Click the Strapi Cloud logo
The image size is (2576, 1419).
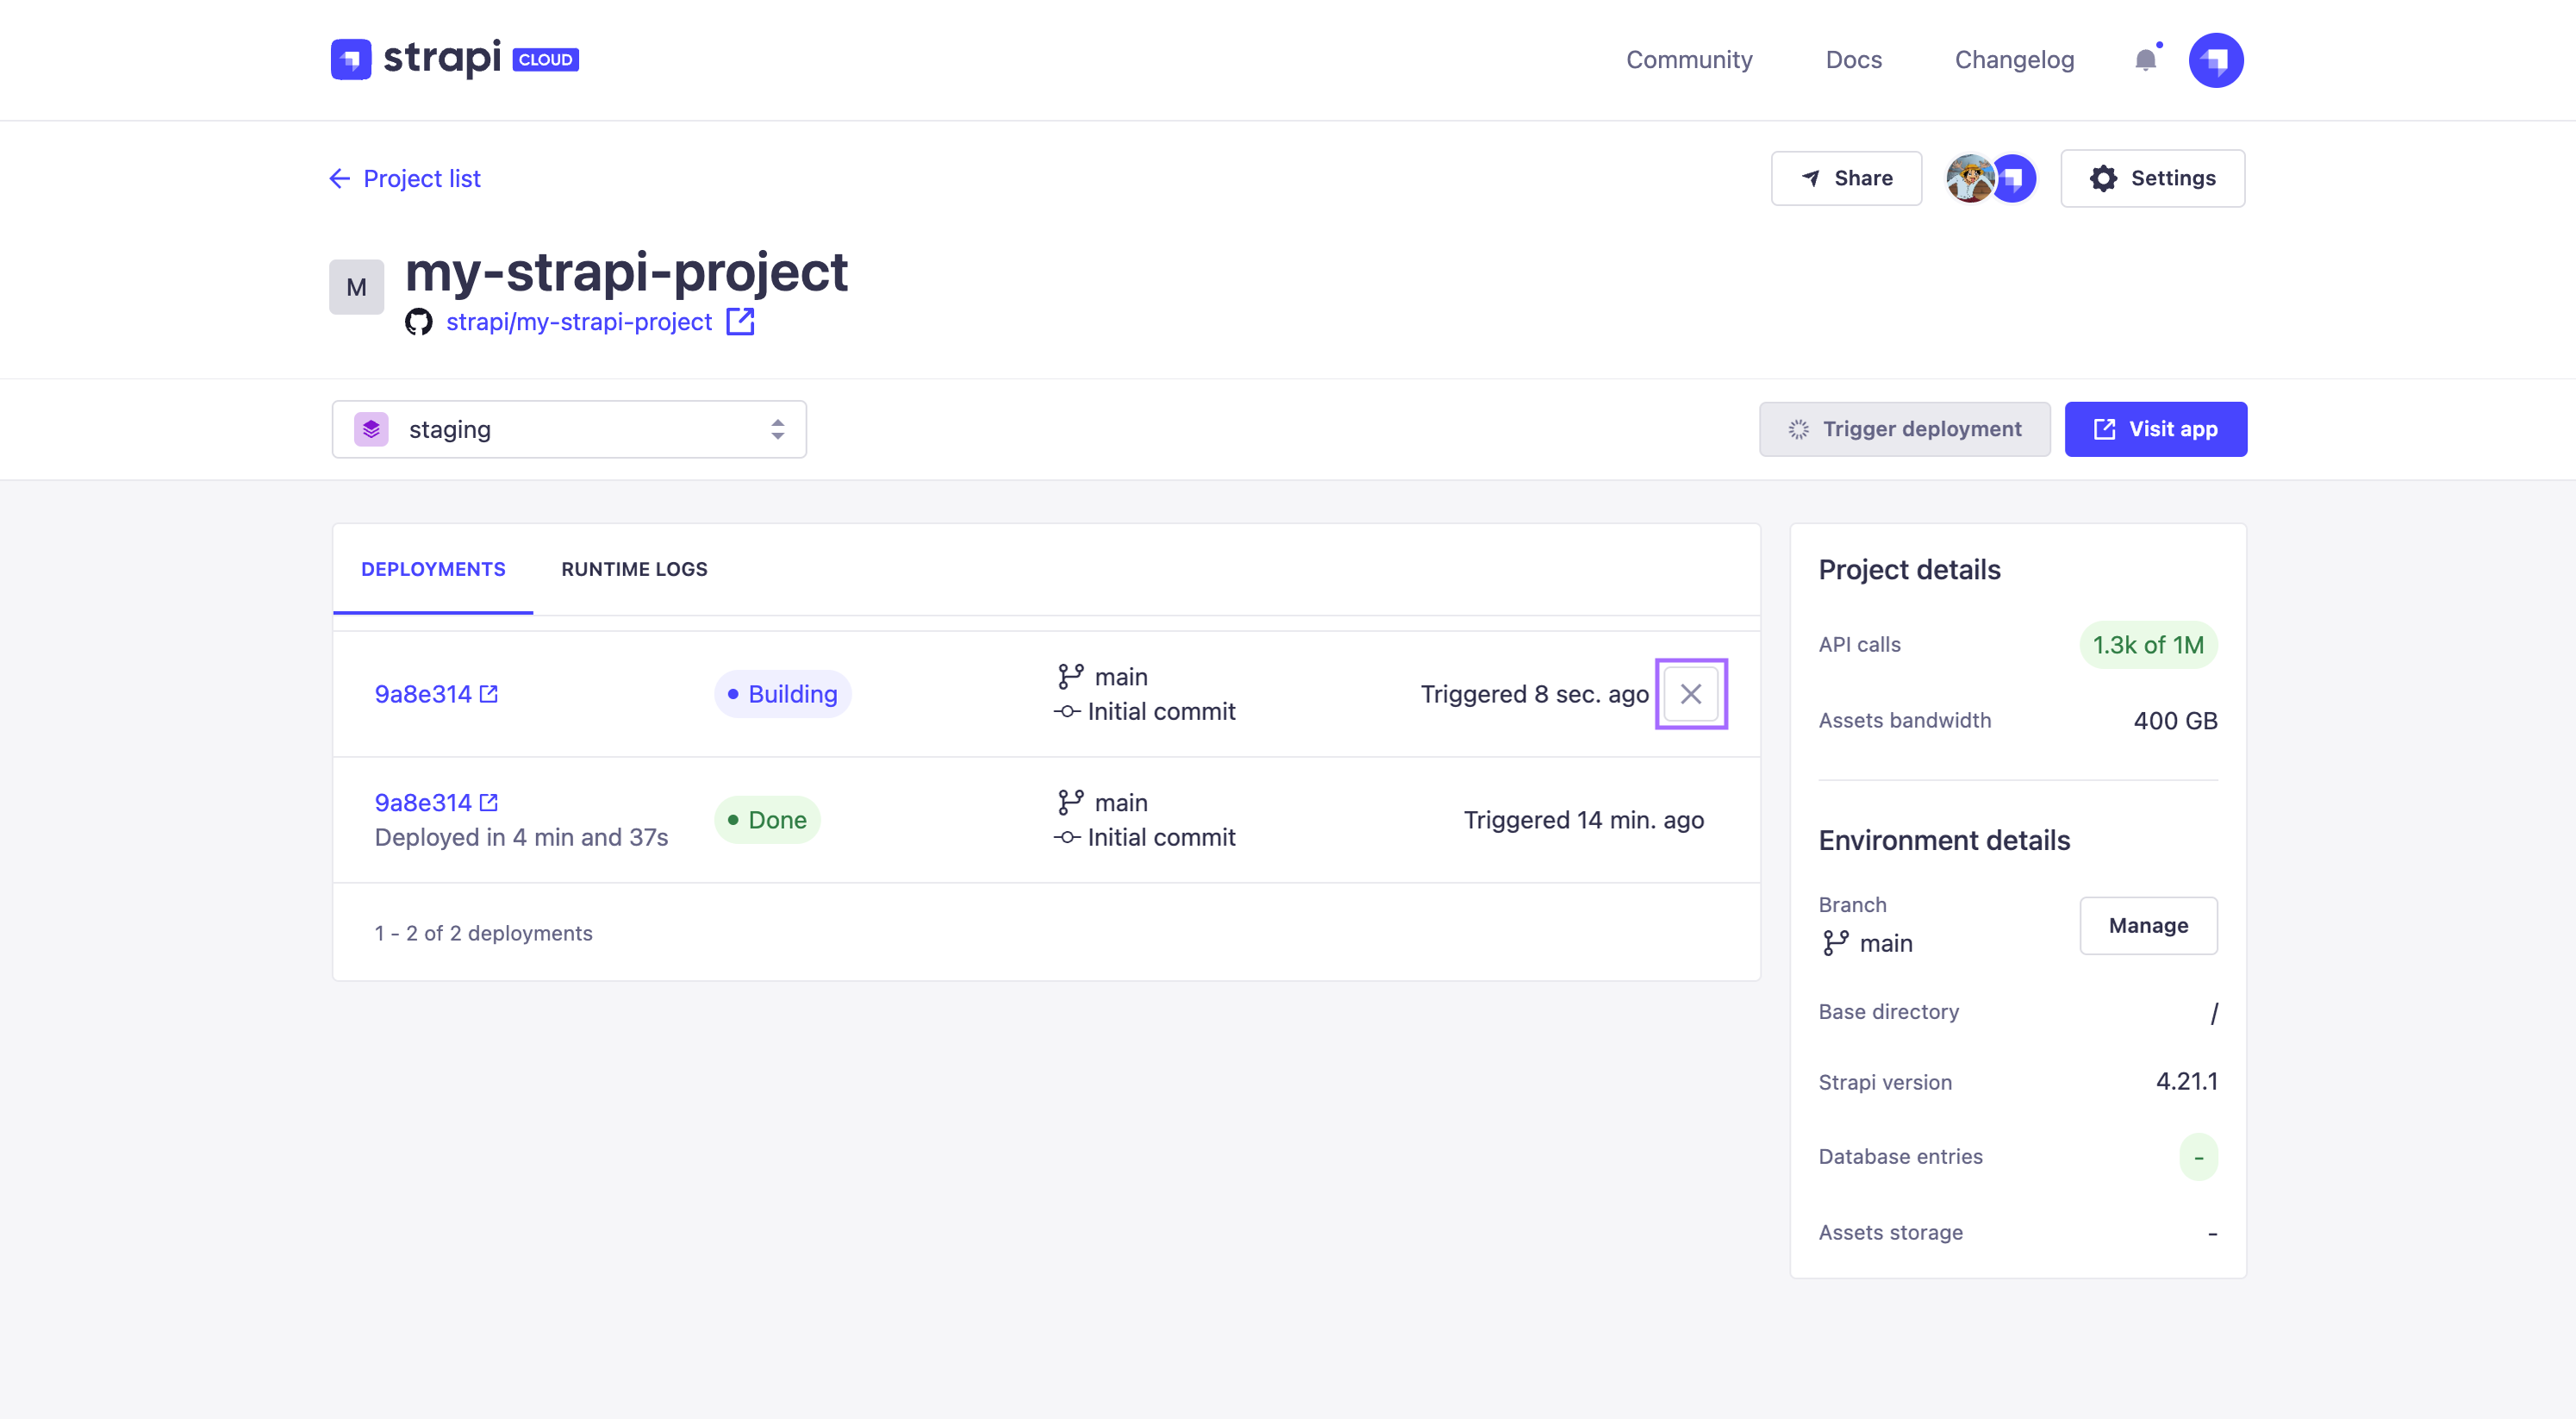(x=454, y=59)
